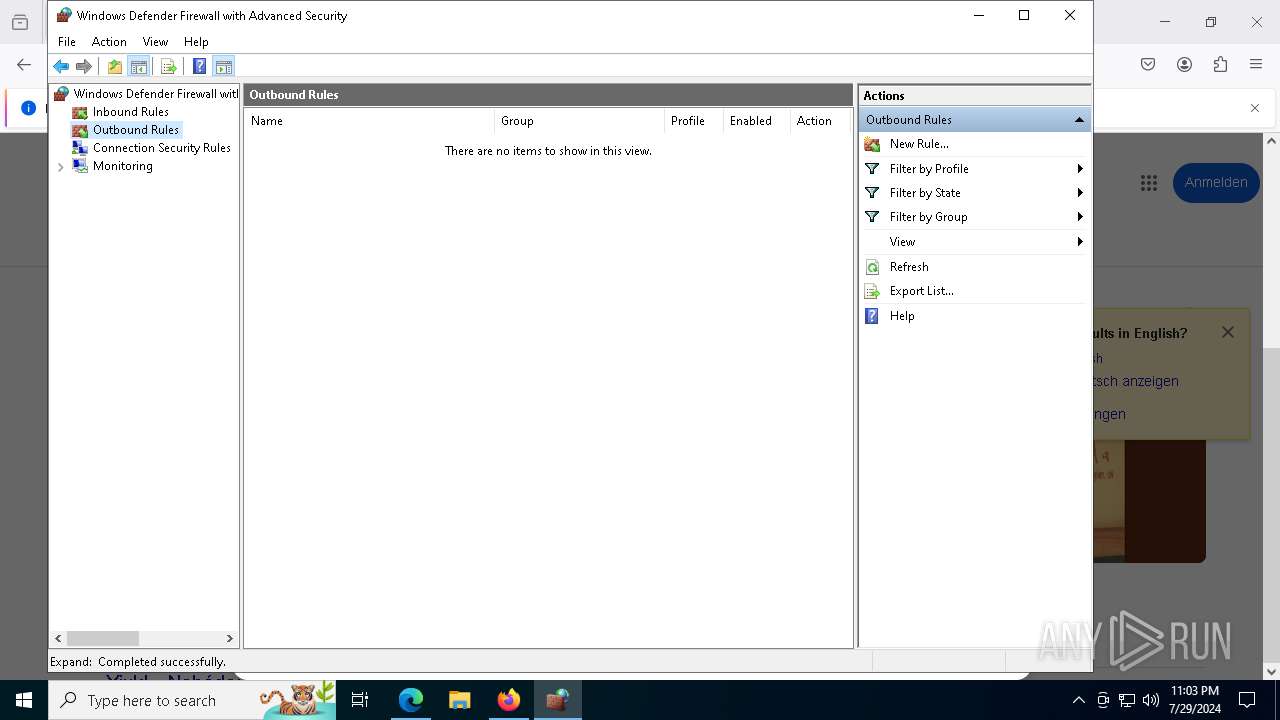Click Filter by Group action

tap(928, 217)
